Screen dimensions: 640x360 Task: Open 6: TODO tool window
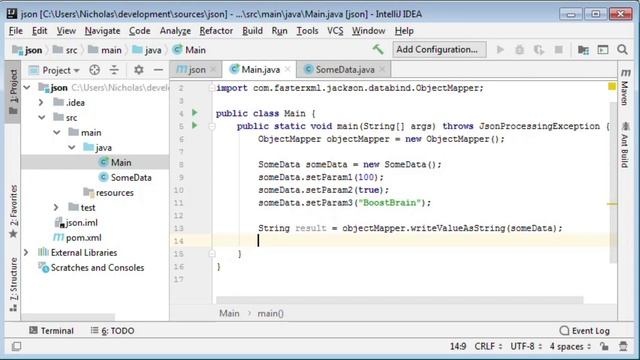(x=113, y=331)
